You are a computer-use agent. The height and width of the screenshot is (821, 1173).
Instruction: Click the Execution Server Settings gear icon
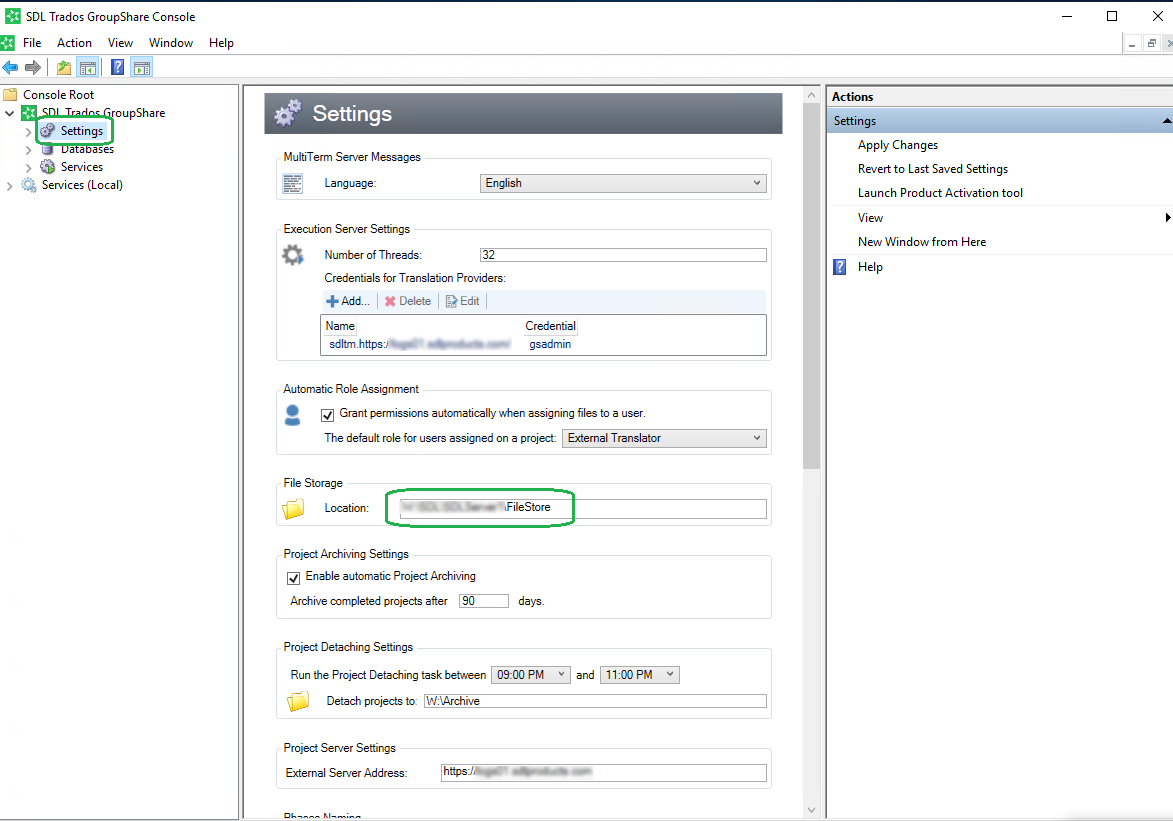pyautogui.click(x=293, y=255)
